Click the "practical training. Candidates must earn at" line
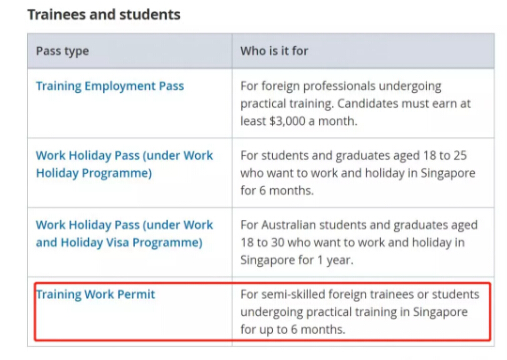Screen dimensions: 507x360 tap(356, 104)
